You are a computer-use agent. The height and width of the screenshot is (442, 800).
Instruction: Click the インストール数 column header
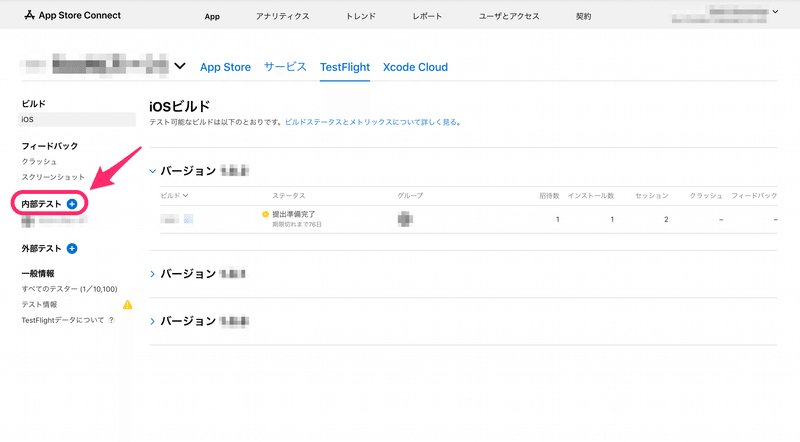pos(591,195)
